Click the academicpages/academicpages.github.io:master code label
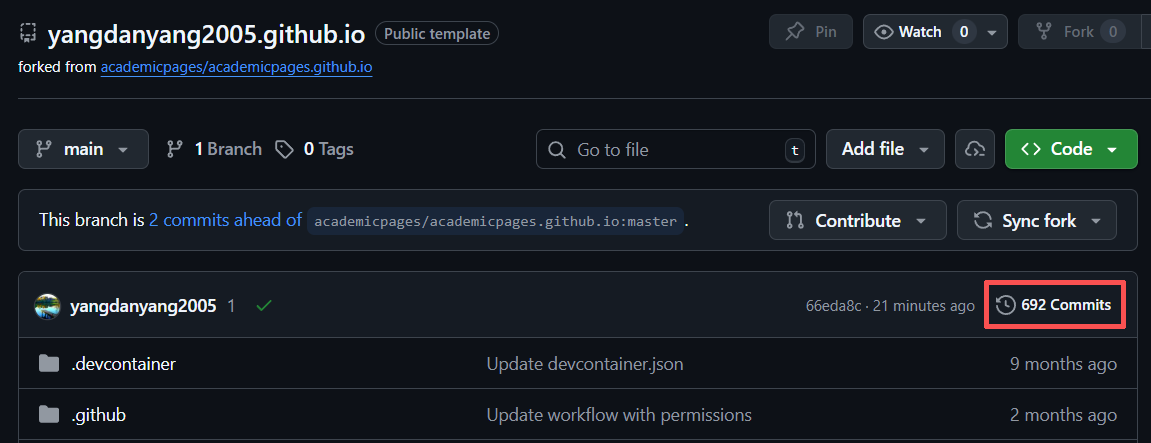Image resolution: width=1151 pixels, height=443 pixels. point(495,220)
